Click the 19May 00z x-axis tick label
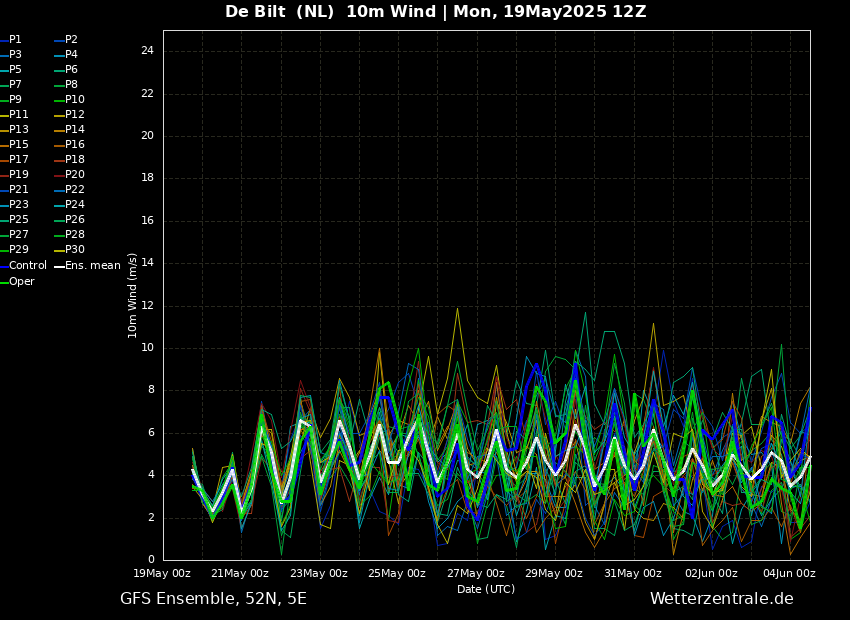This screenshot has height=620, width=850. pyautogui.click(x=162, y=573)
